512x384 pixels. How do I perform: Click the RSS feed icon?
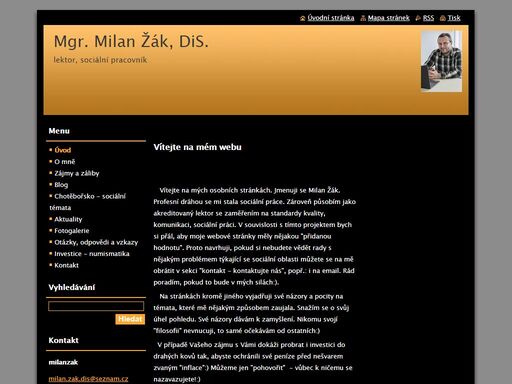click(418, 18)
